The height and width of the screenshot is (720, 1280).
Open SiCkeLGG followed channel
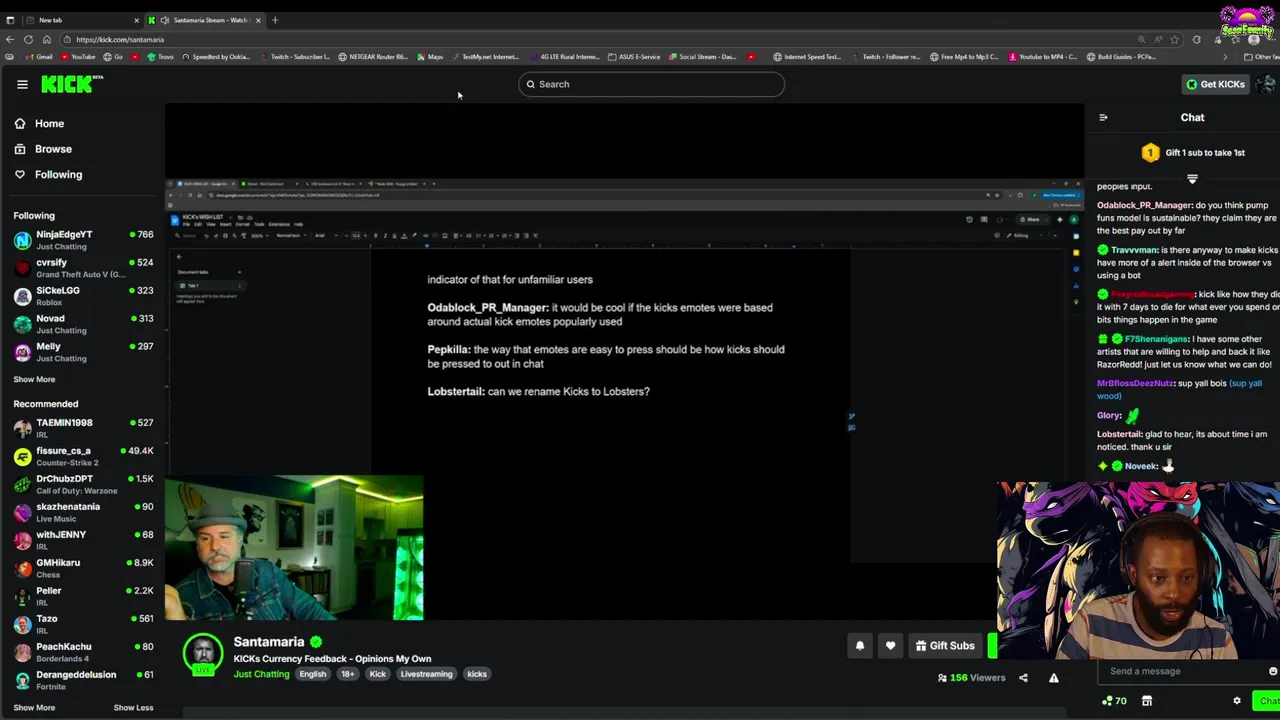coord(83,296)
